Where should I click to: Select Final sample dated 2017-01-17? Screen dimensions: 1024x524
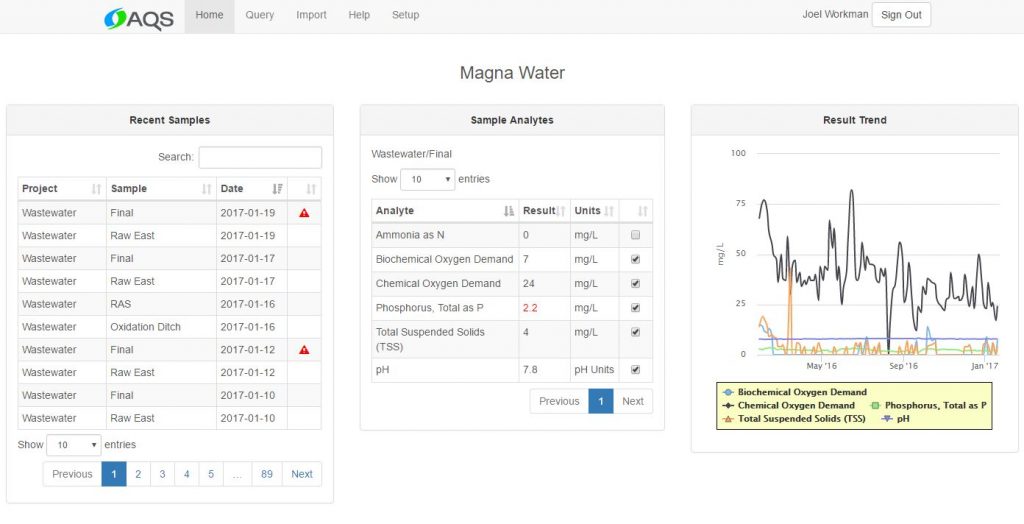point(170,259)
